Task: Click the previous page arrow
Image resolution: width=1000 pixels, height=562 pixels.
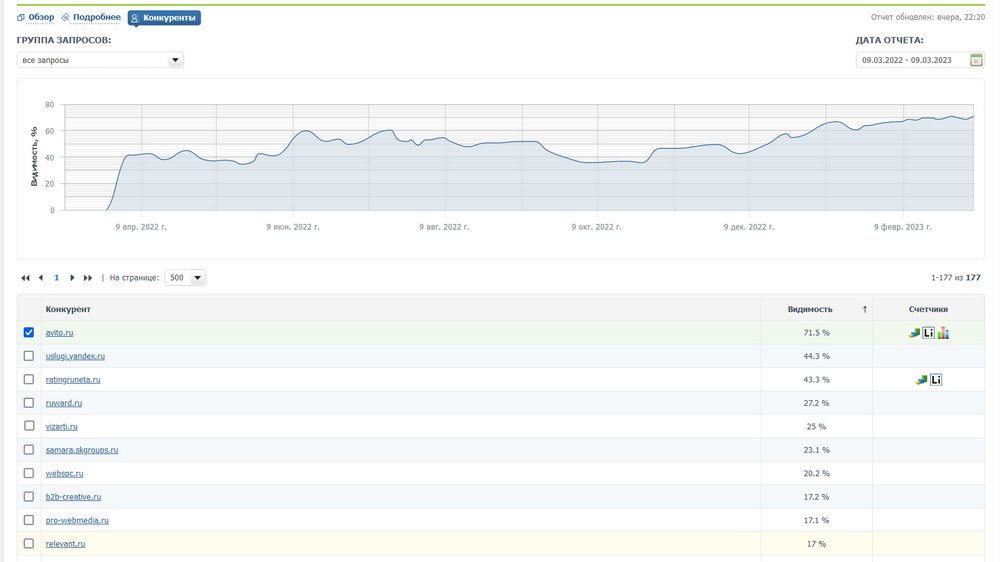Action: (41, 278)
